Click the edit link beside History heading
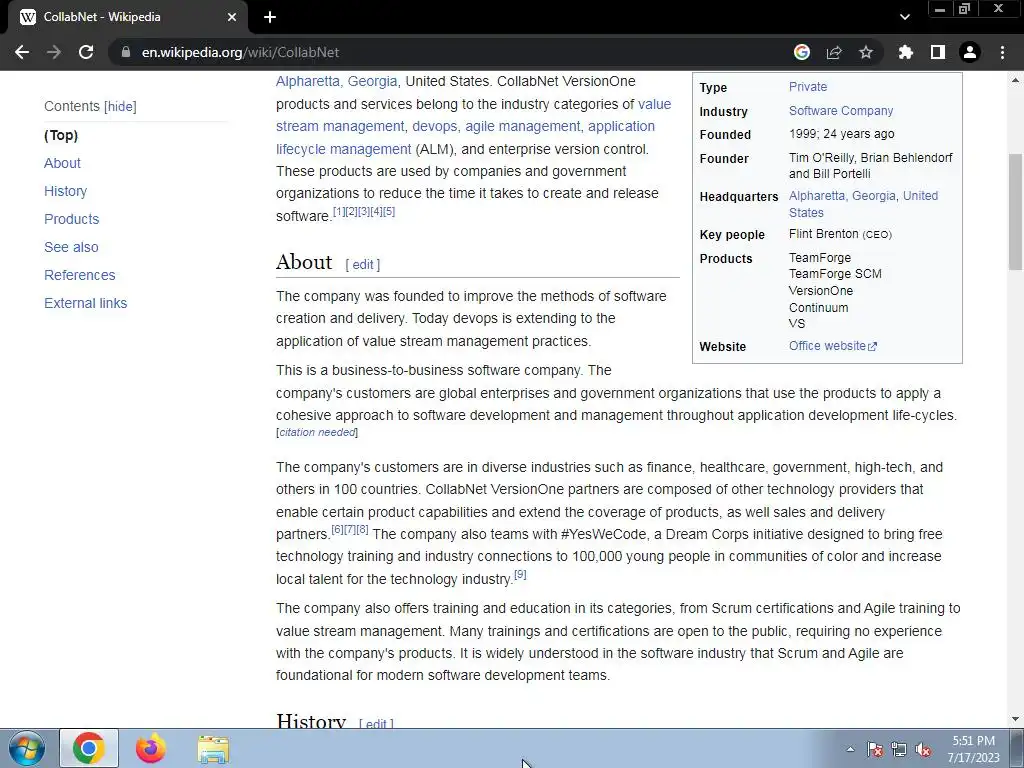 pos(376,724)
